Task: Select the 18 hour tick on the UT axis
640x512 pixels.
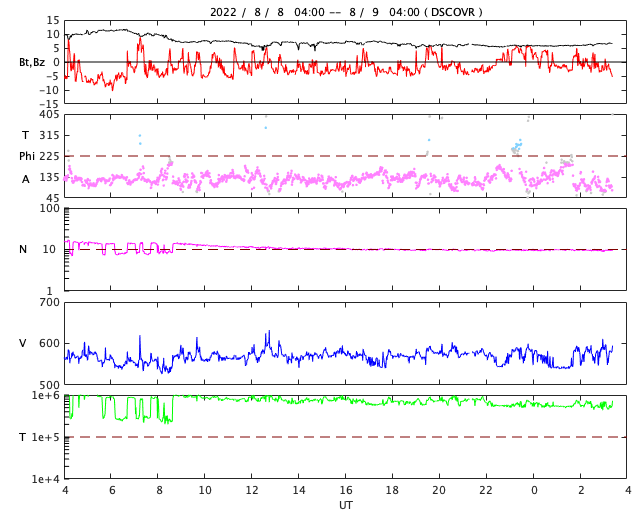Action: click(392, 490)
